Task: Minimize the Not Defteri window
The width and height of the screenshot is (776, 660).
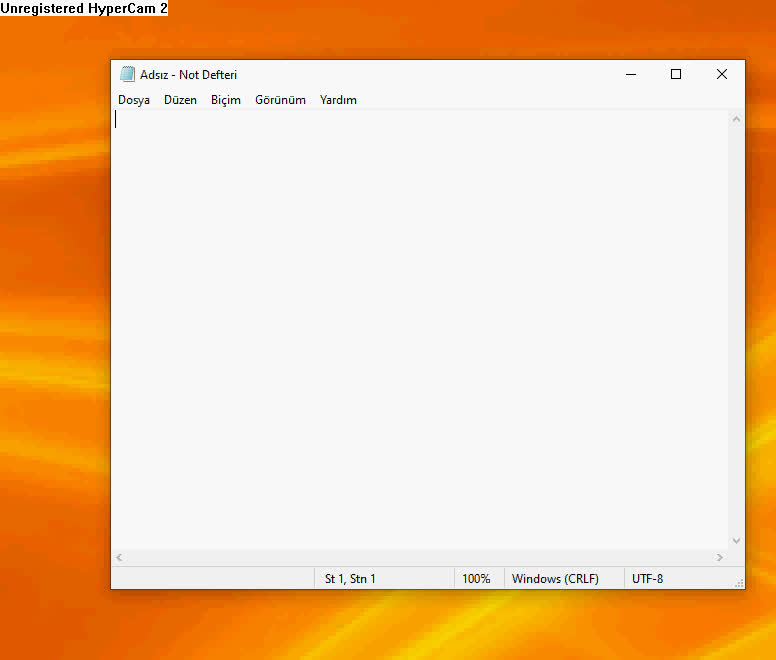Action: coord(631,74)
